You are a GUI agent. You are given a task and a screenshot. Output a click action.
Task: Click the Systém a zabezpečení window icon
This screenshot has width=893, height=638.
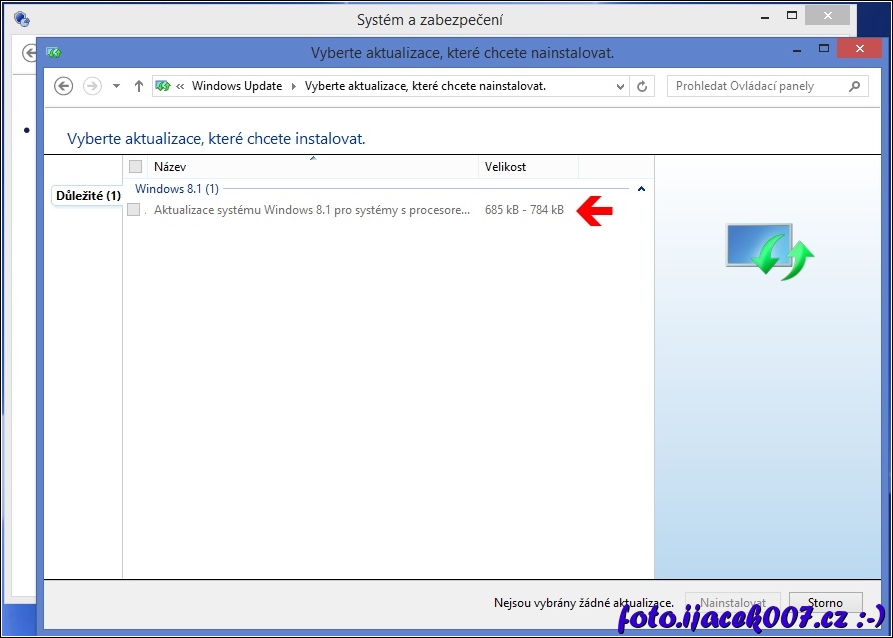22,18
